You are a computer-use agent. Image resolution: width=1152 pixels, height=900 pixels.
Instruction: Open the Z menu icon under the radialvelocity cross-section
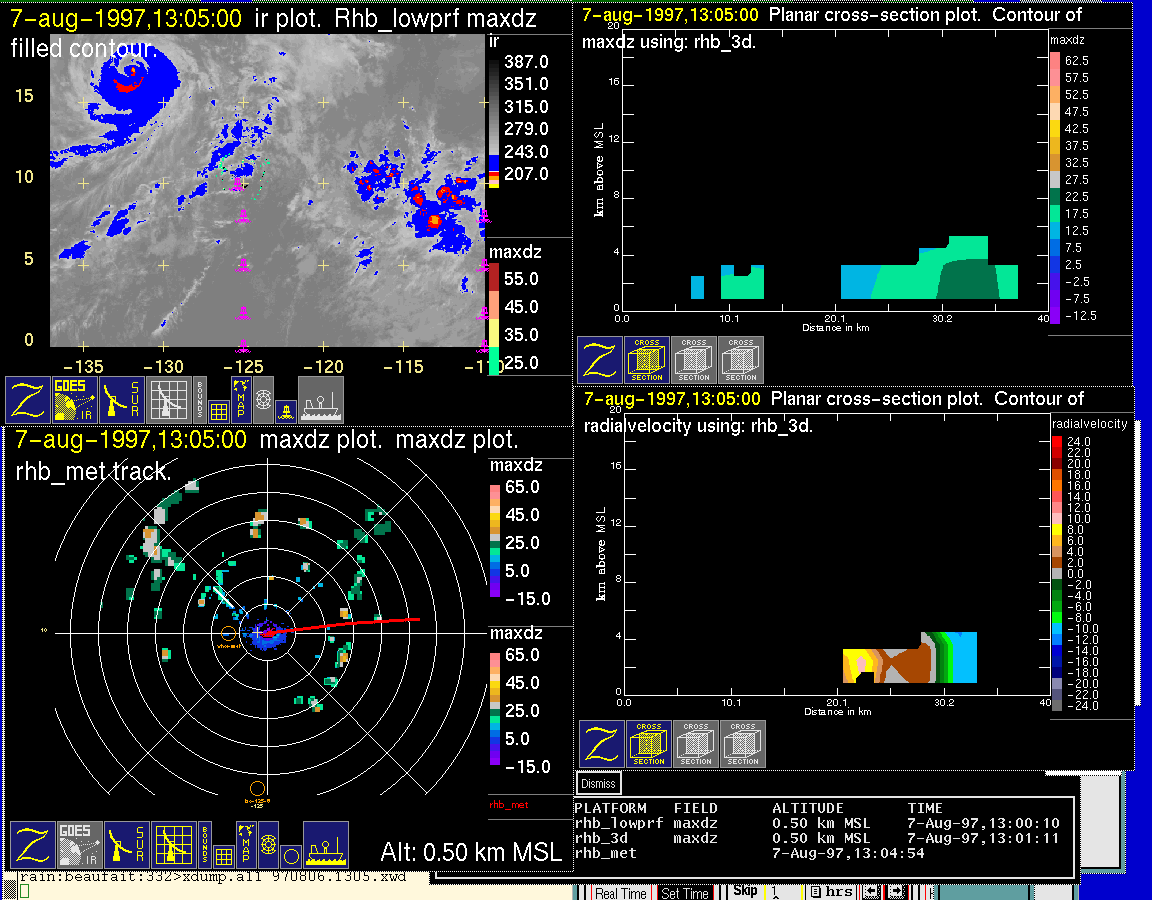[x=602, y=744]
